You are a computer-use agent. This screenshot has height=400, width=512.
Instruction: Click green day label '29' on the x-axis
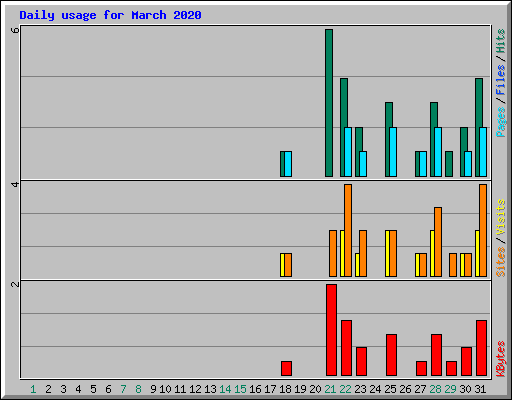click(x=450, y=389)
